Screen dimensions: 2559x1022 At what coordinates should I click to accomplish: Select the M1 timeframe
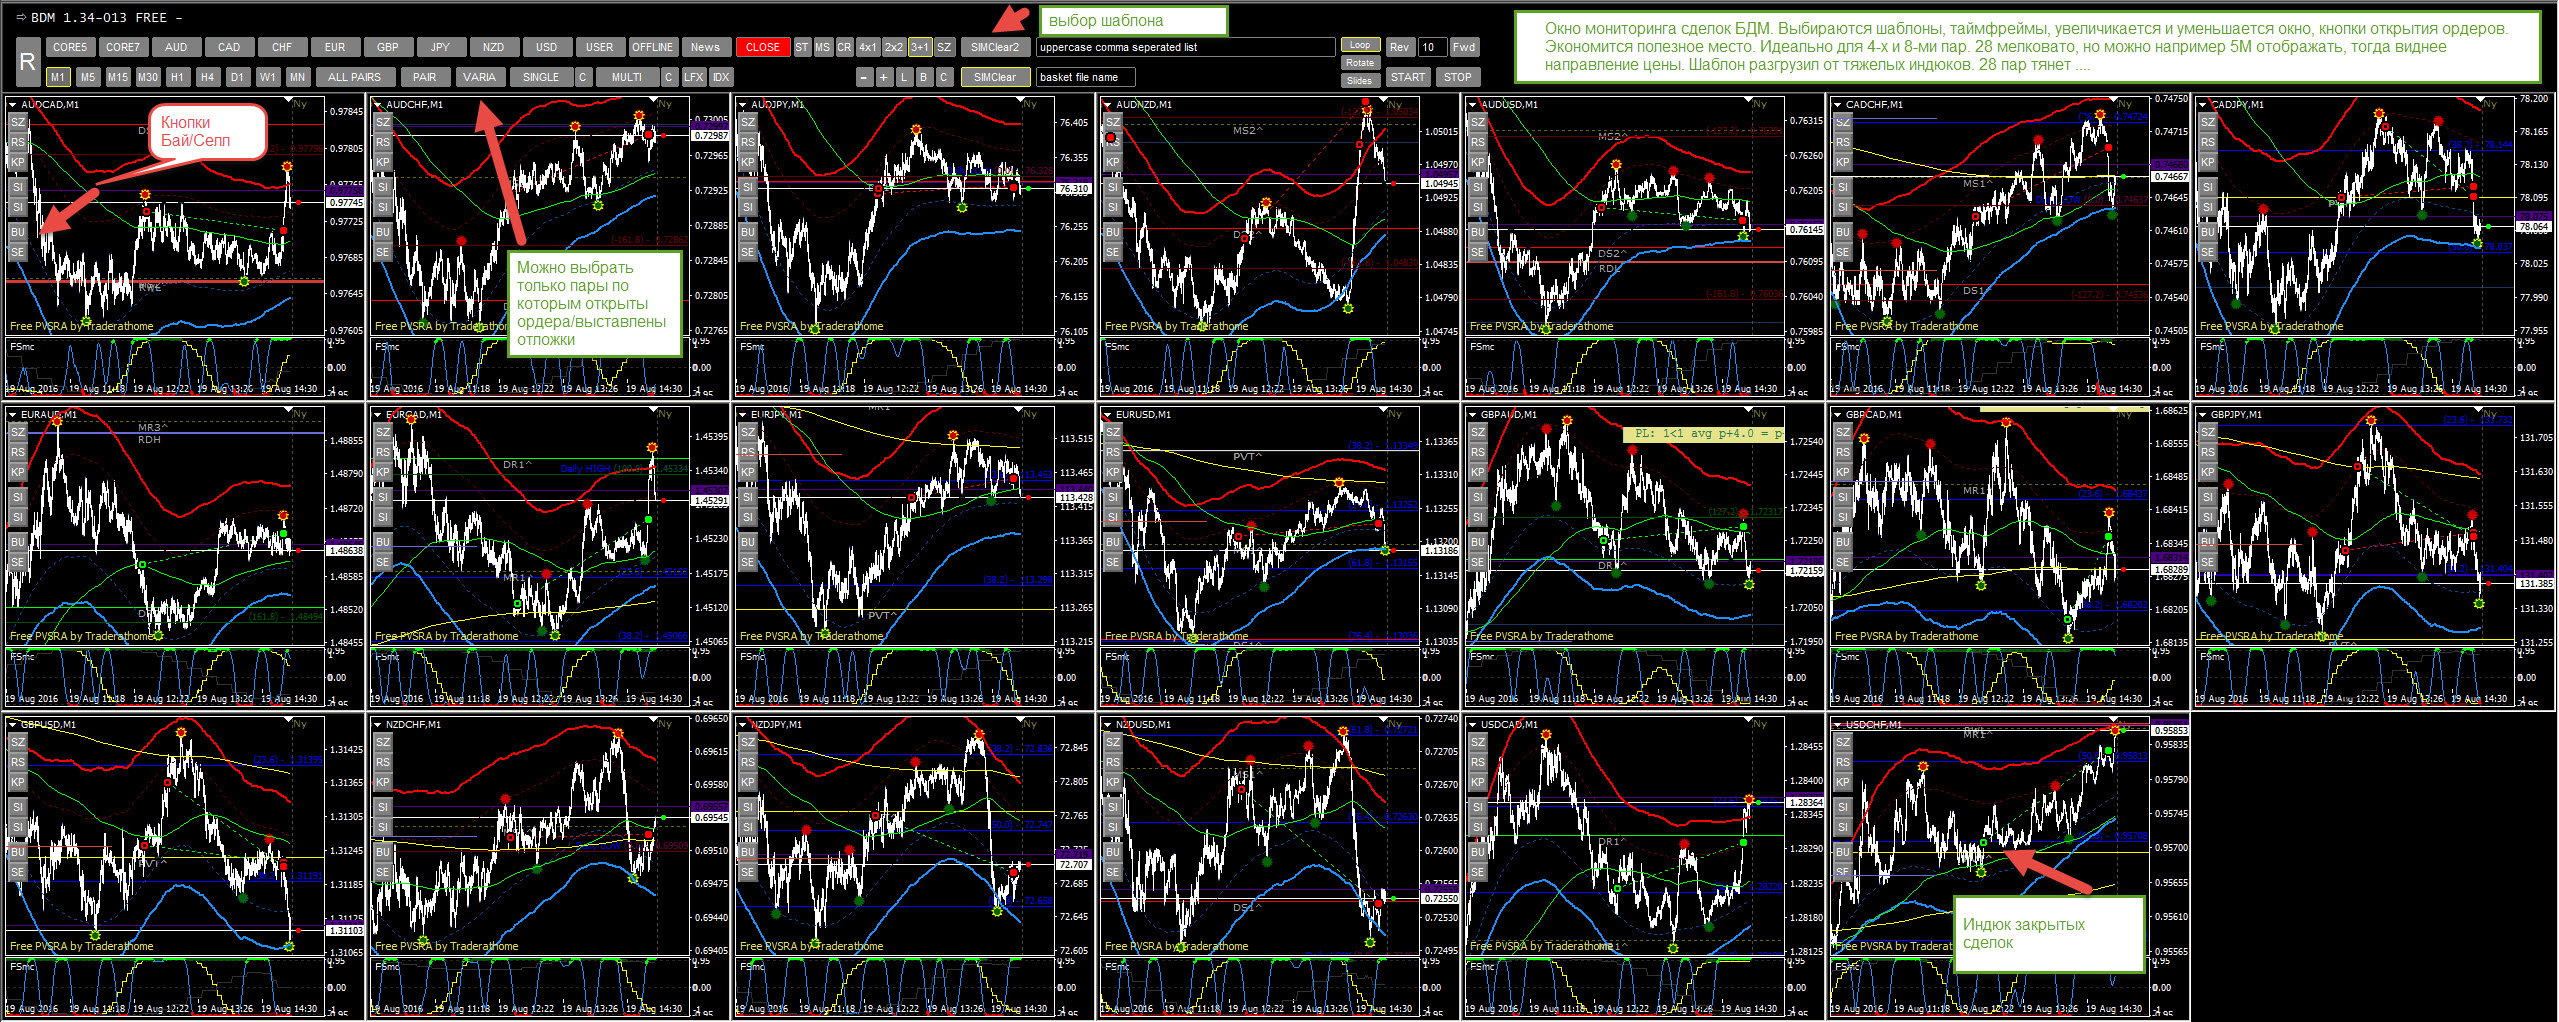(58, 77)
